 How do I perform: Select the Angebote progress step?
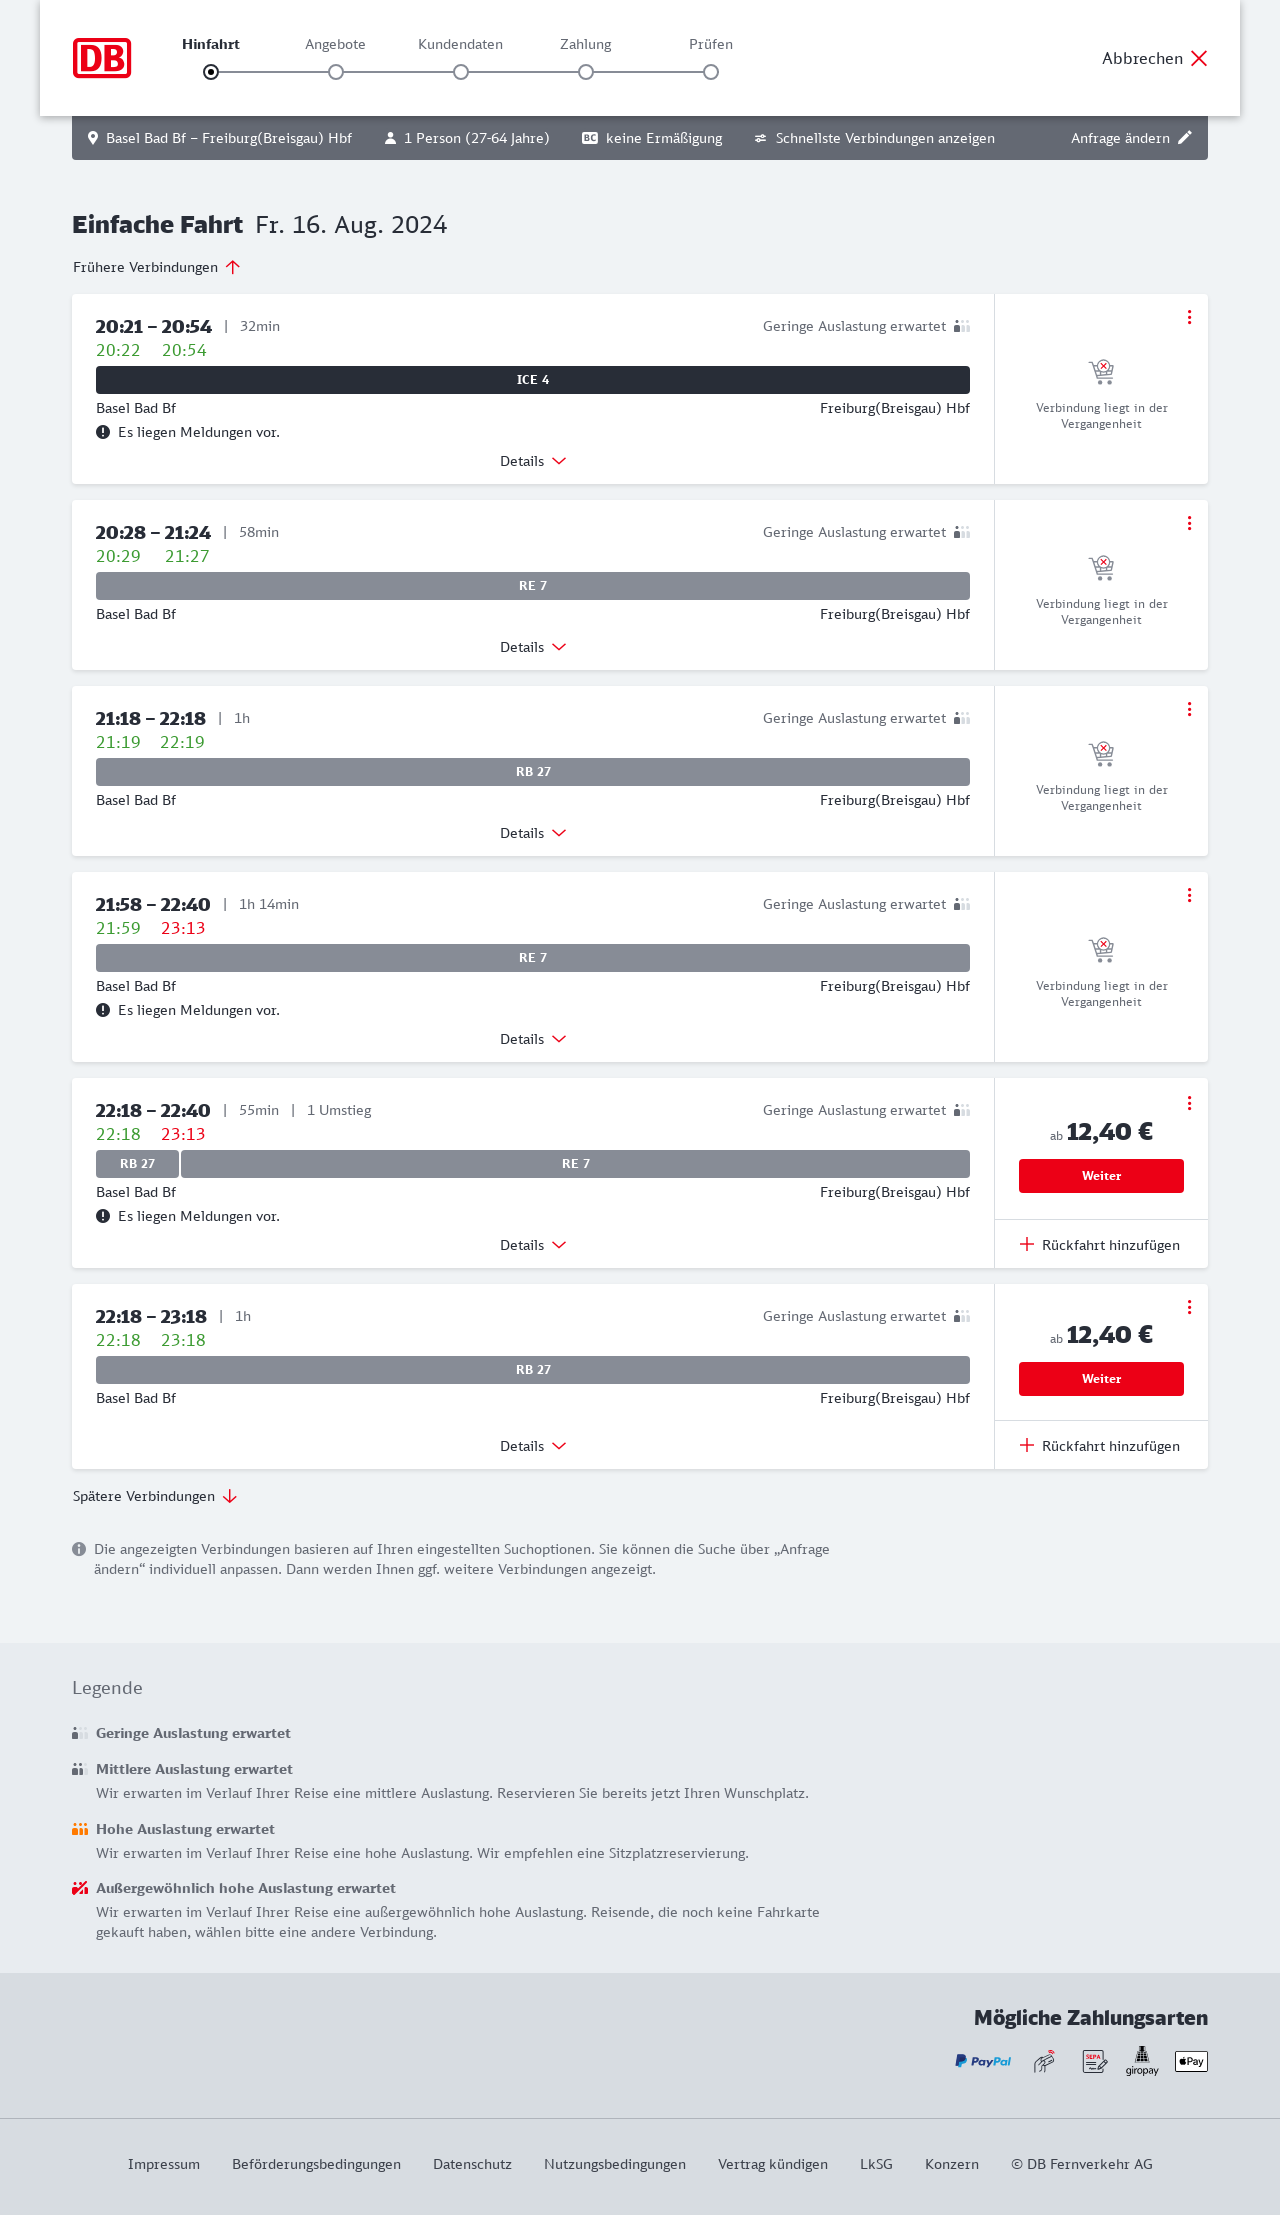[336, 72]
